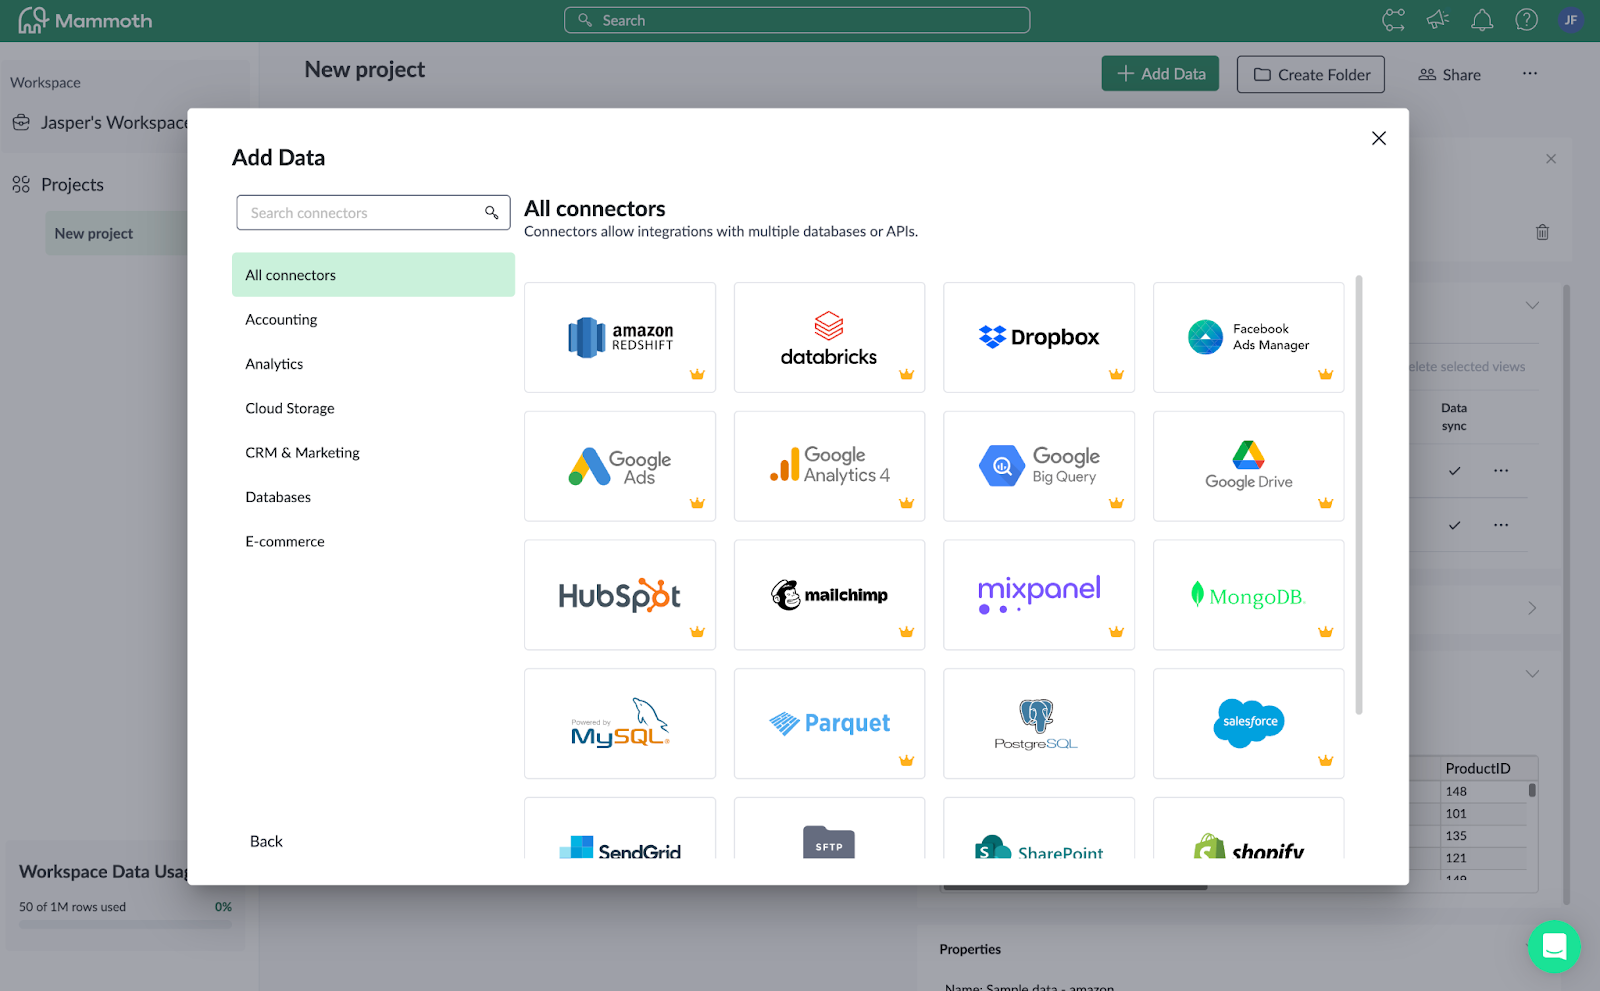
Task: Select New project in the sidebar
Action: [x=117, y=233]
